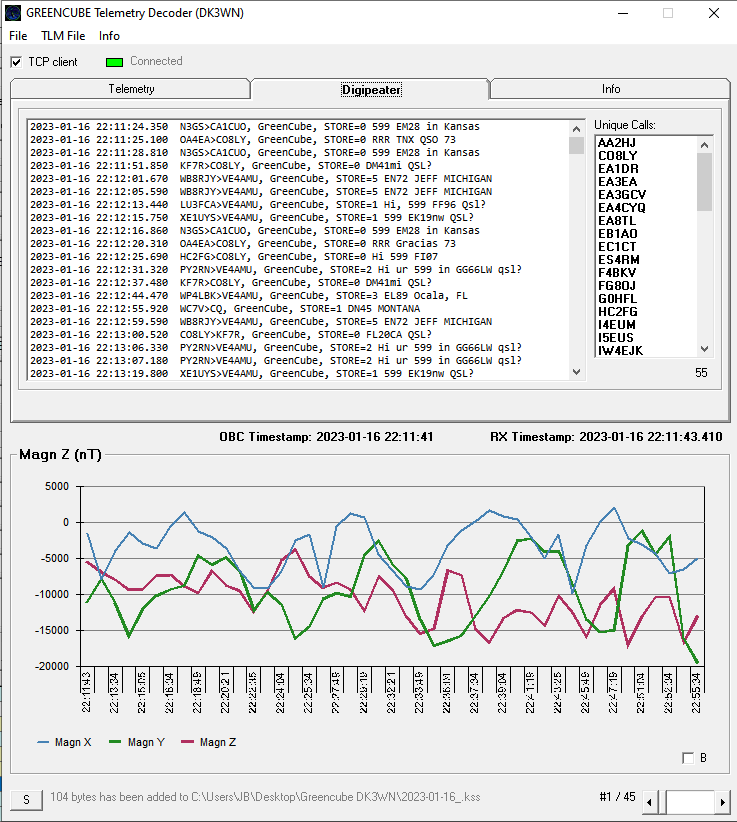Click OA4EA log line 'RRR Gracias 73'

243,244
